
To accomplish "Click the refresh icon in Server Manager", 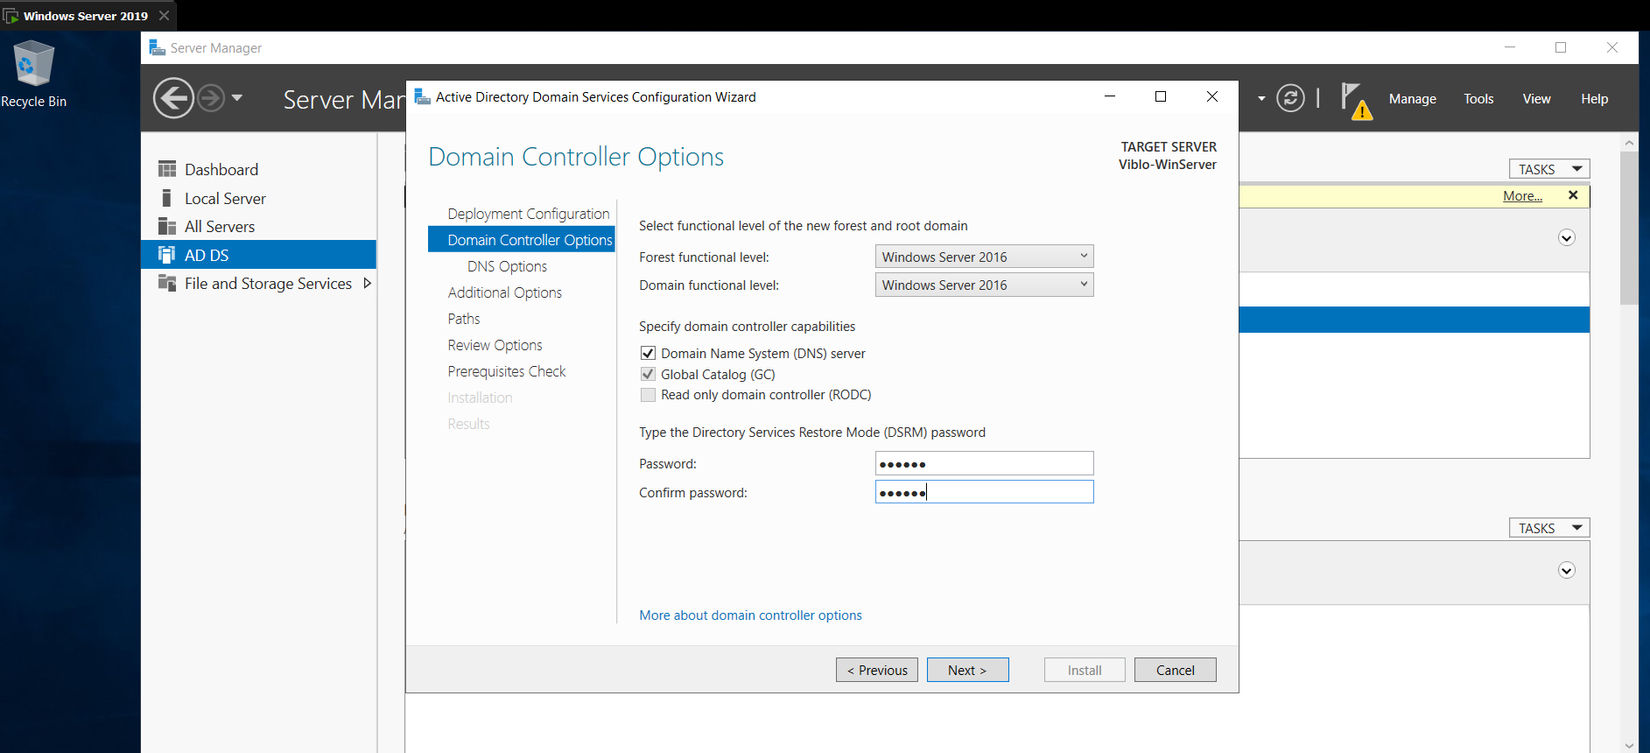I will pyautogui.click(x=1290, y=99).
